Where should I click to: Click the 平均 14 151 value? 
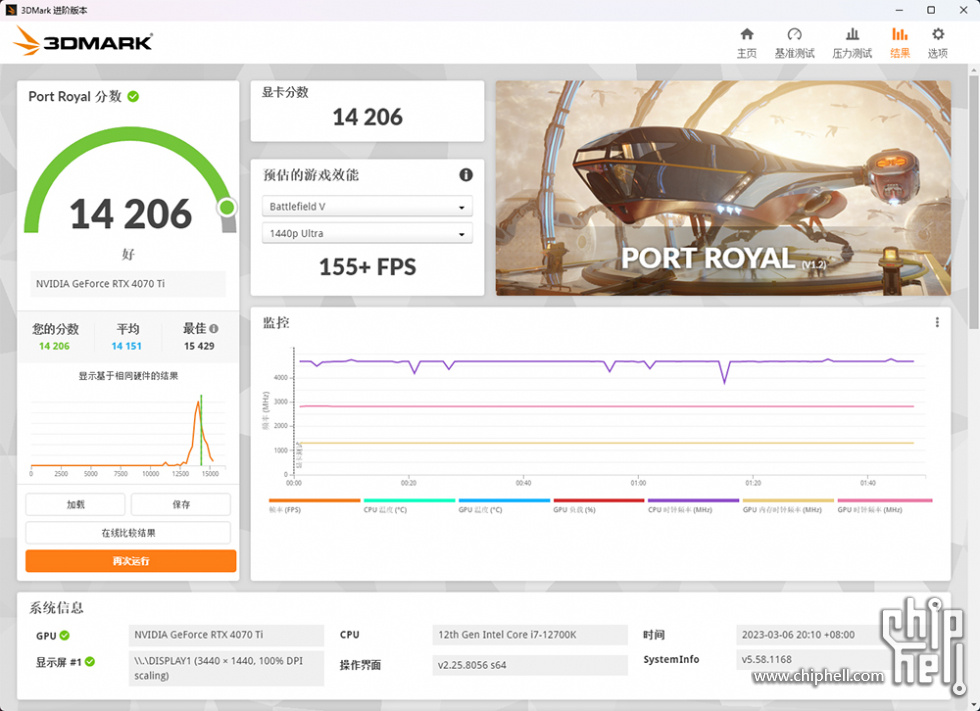pos(127,346)
